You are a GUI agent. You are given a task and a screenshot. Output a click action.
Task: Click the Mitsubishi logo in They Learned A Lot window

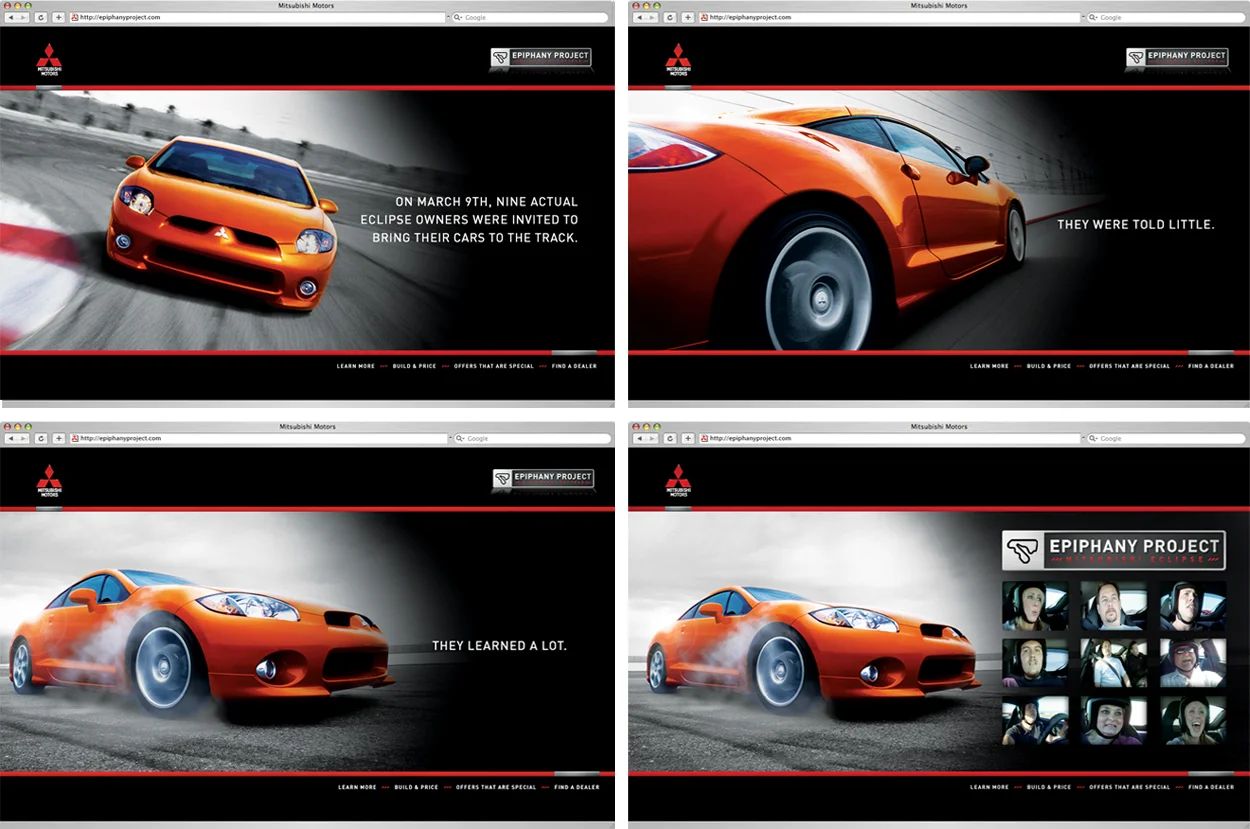click(x=49, y=481)
